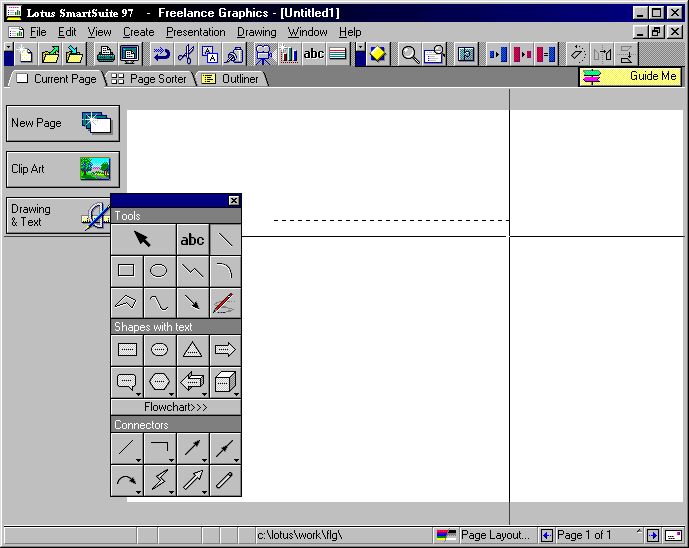Click the abc text icon in top toolbar

point(313,54)
